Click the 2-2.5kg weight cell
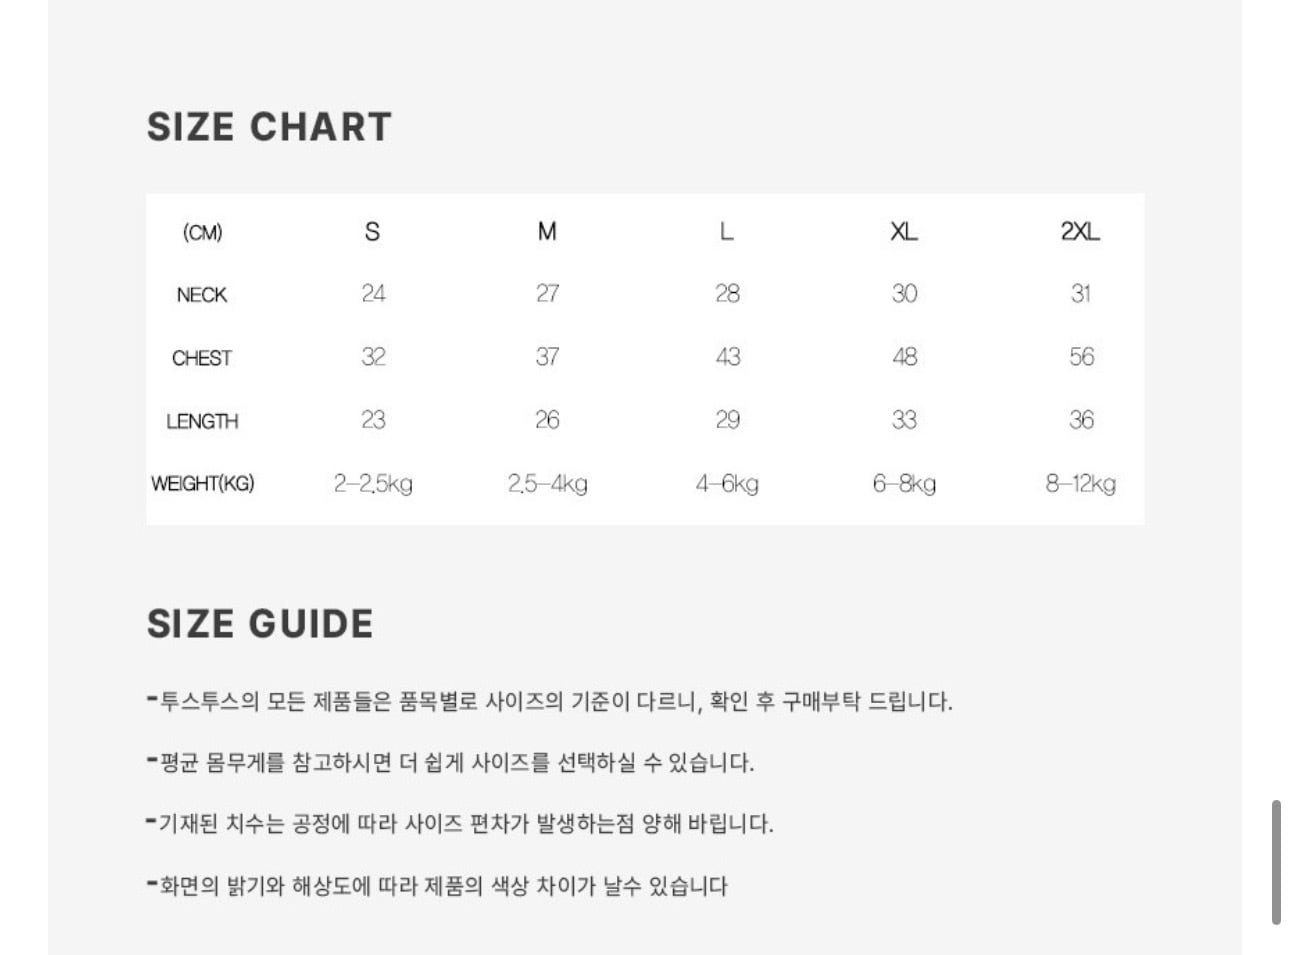Image resolution: width=1290 pixels, height=955 pixels. 373,484
